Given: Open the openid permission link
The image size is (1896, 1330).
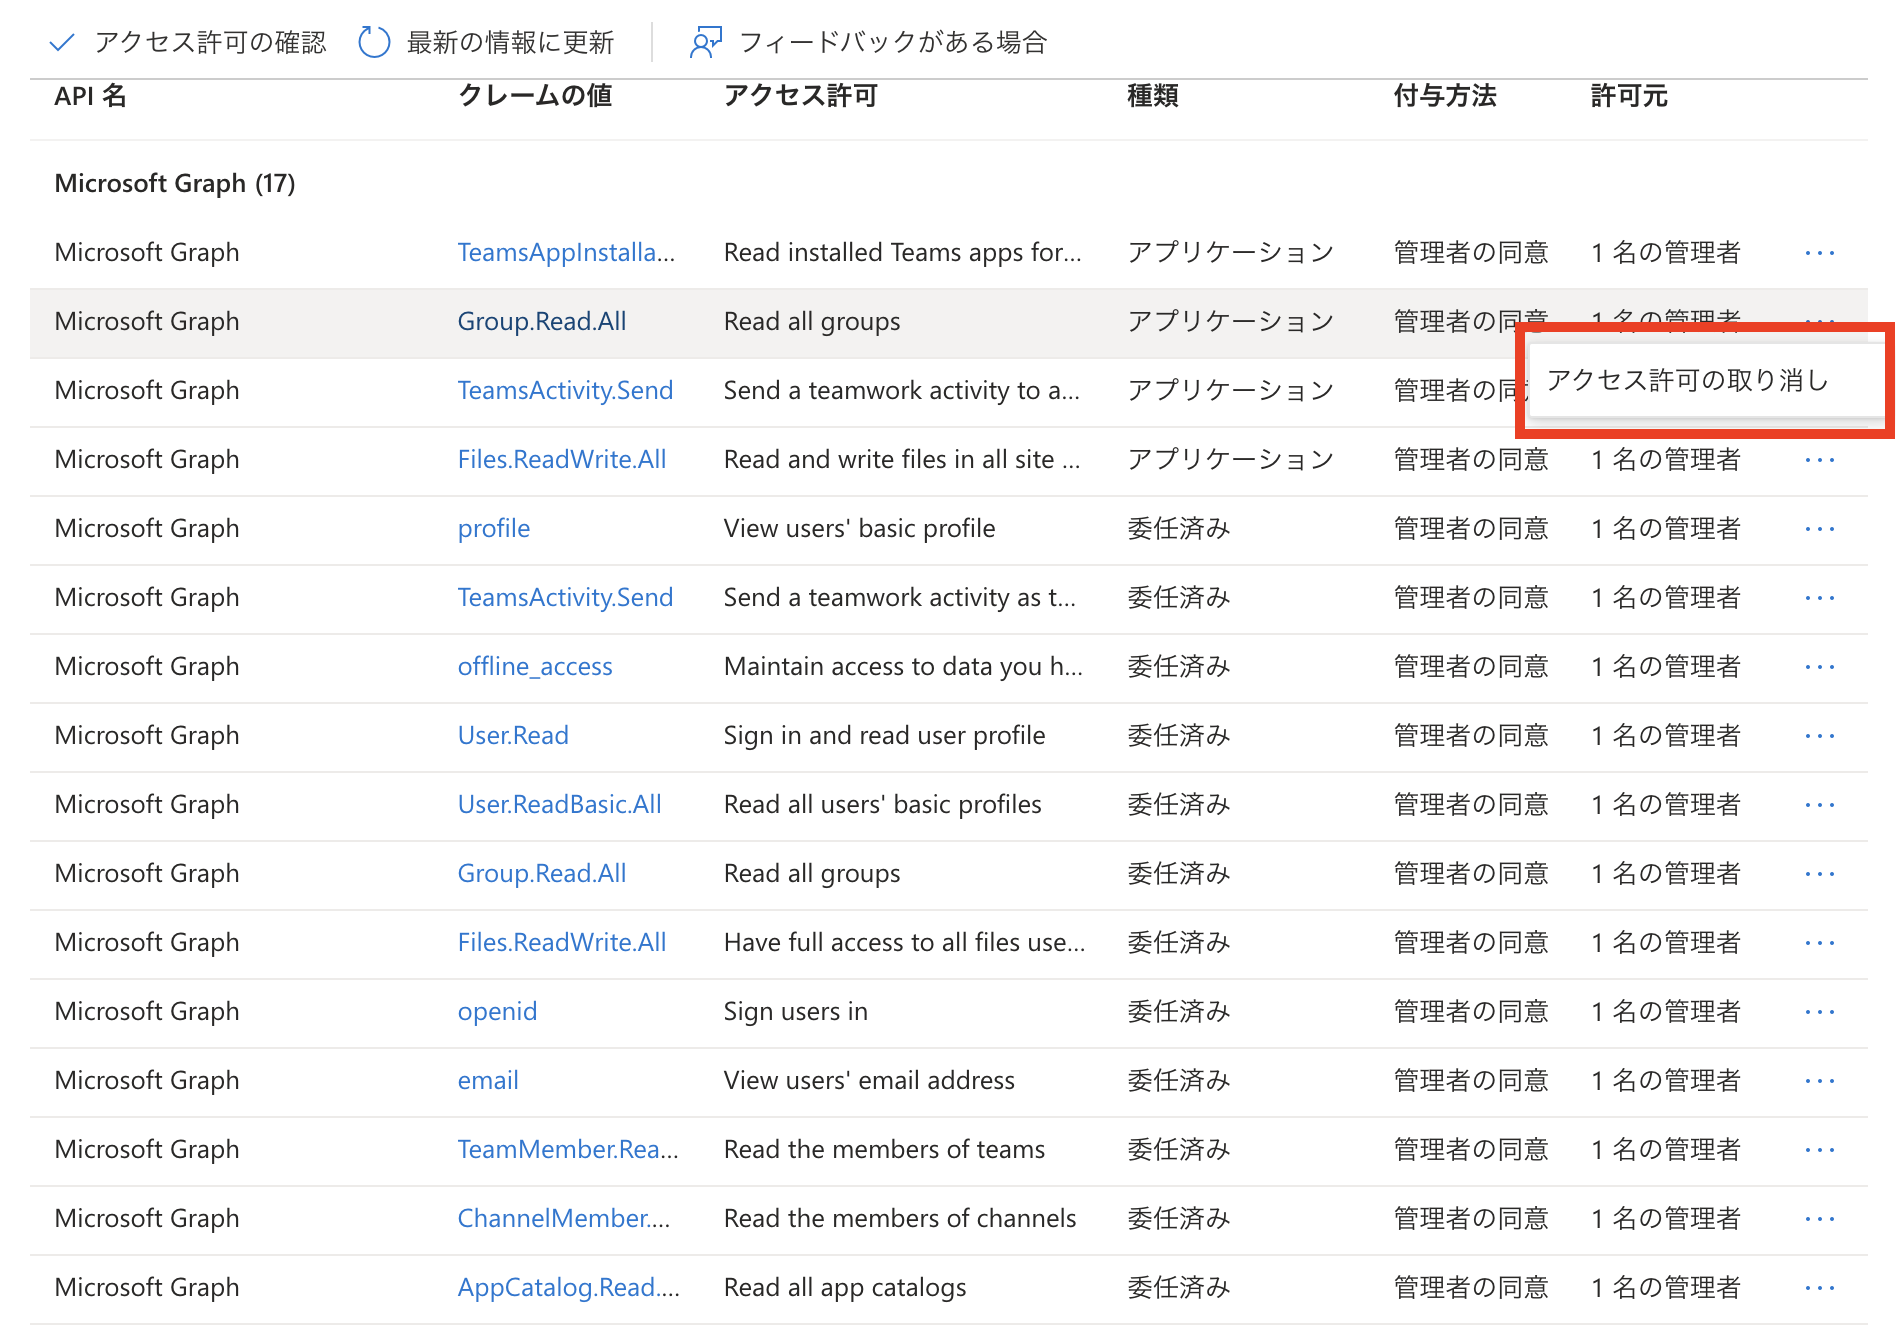Looking at the screenshot, I should click(497, 1011).
